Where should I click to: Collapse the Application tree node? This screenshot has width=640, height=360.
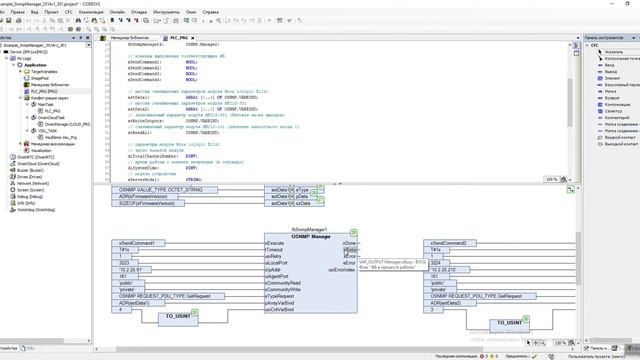coord(13,65)
